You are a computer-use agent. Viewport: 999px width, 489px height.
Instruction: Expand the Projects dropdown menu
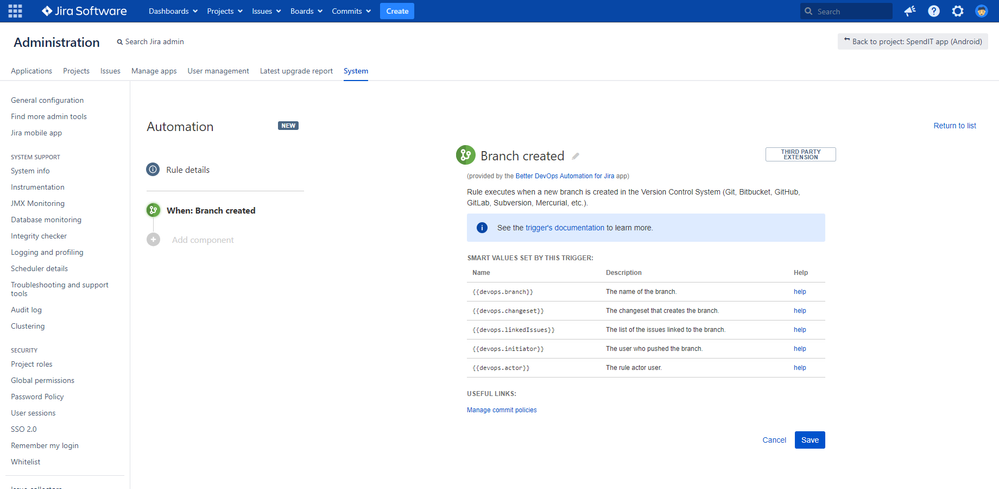224,11
